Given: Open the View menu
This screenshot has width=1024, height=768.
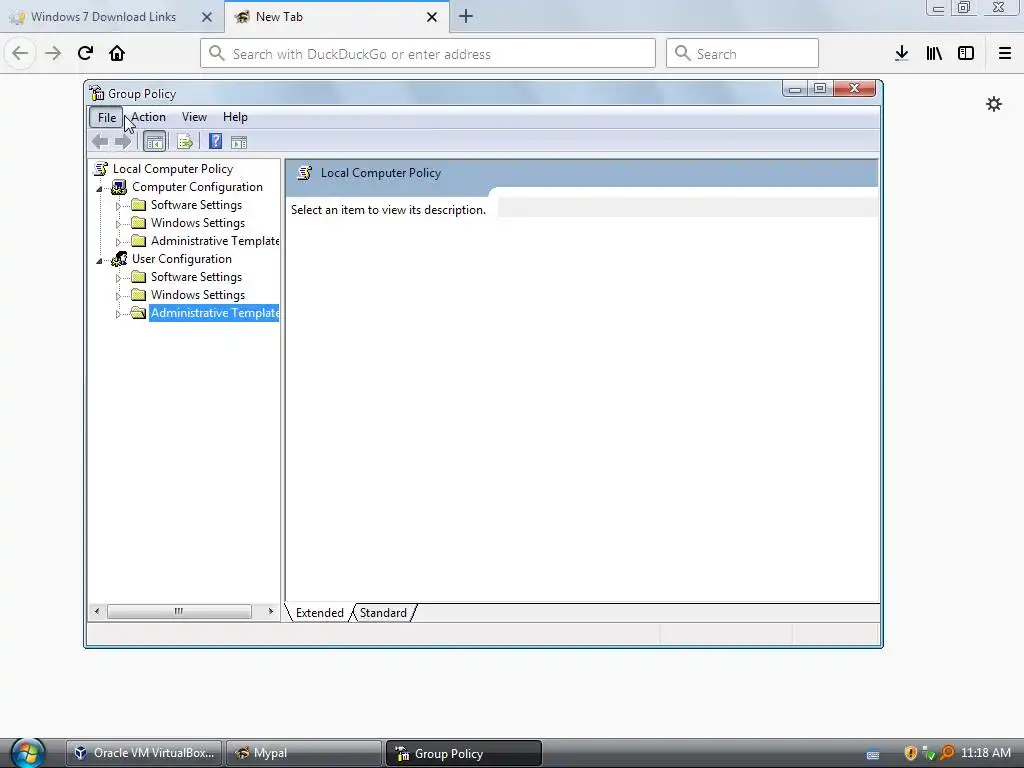Looking at the screenshot, I should coord(194,117).
